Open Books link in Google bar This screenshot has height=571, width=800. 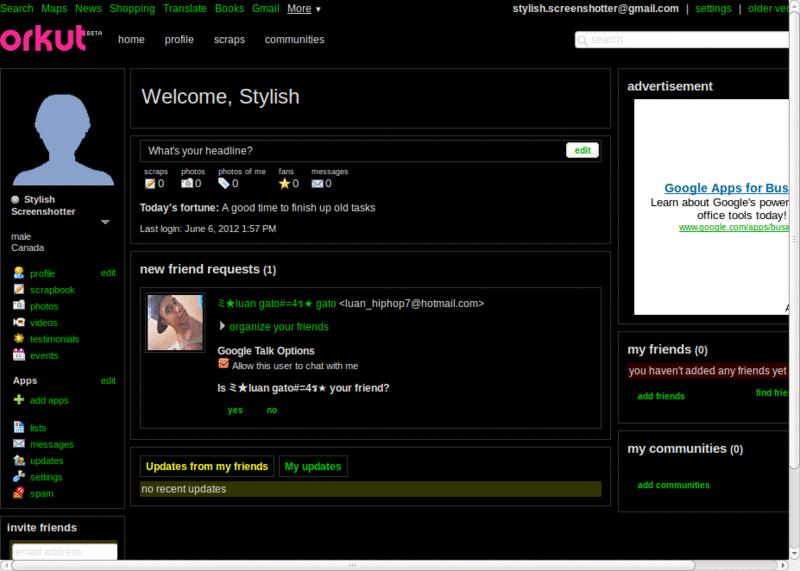[x=229, y=9]
